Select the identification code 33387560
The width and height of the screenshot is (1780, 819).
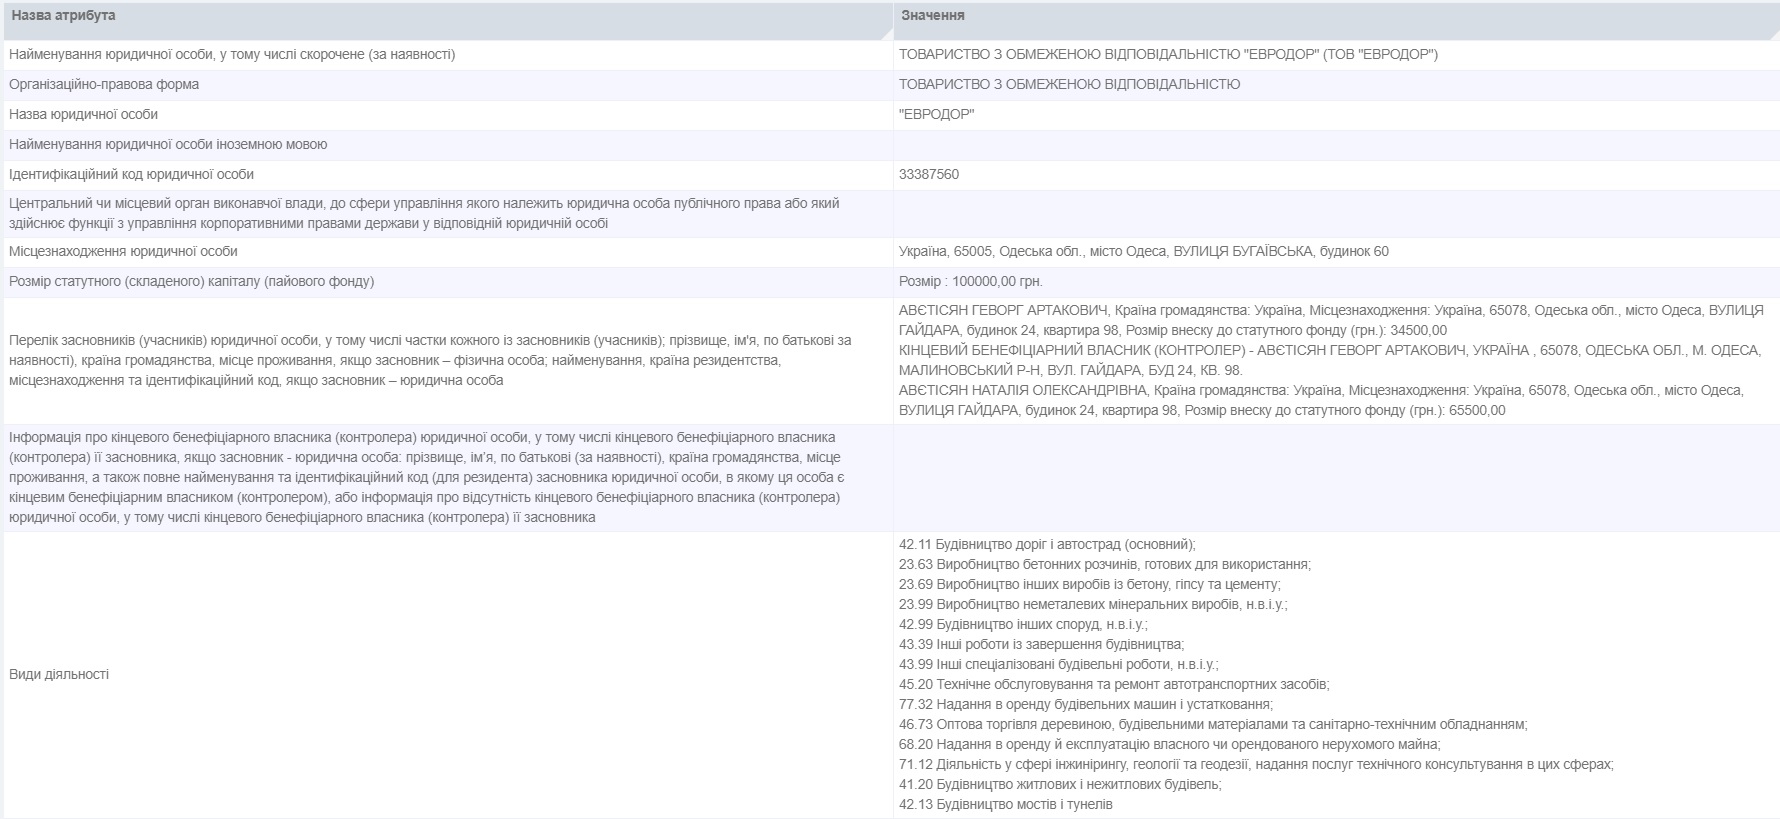929,175
